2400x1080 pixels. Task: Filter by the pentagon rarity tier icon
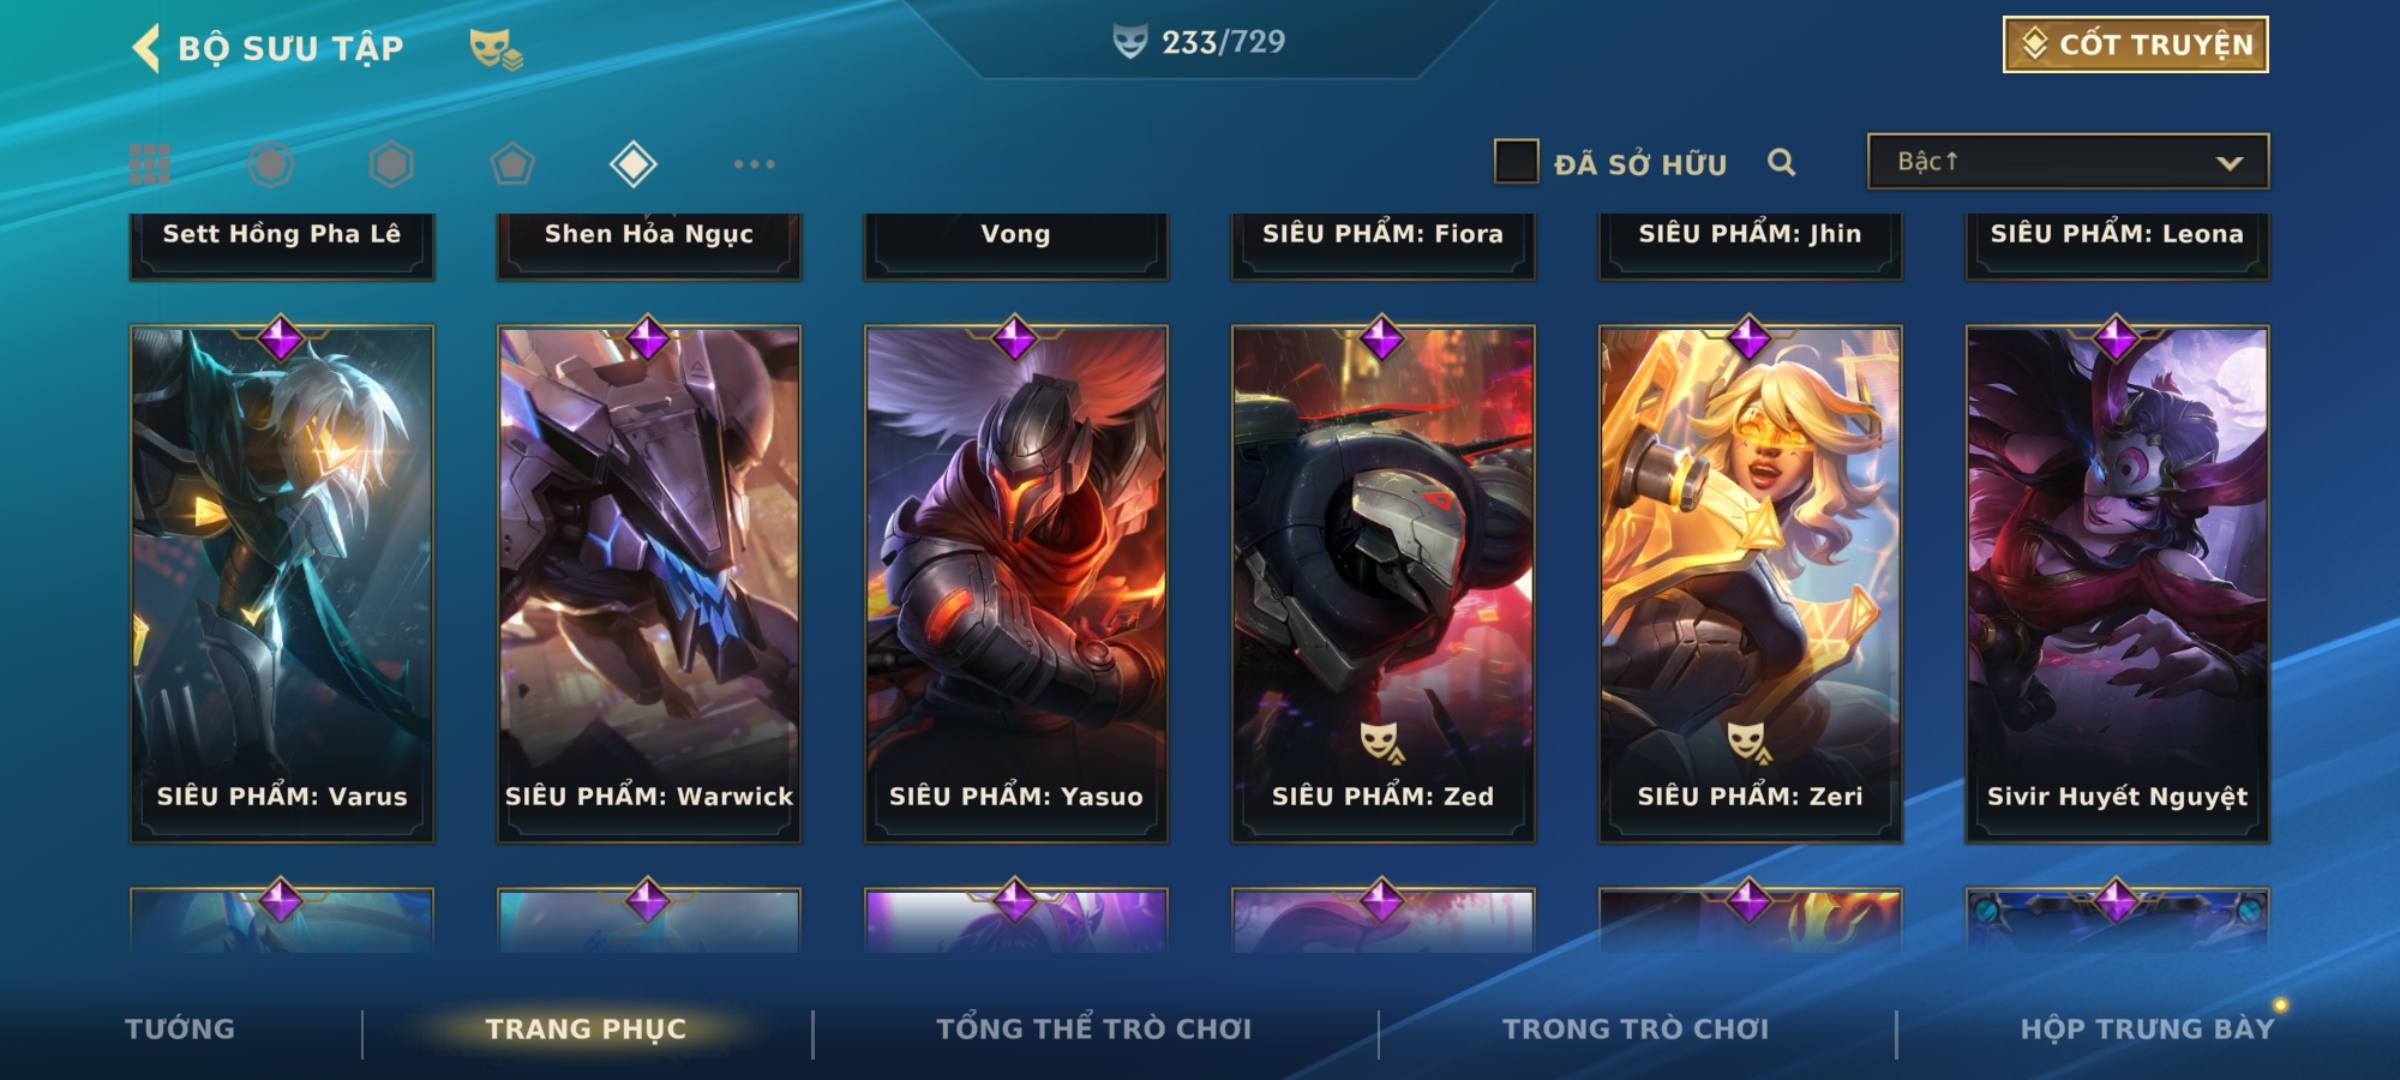pos(512,164)
